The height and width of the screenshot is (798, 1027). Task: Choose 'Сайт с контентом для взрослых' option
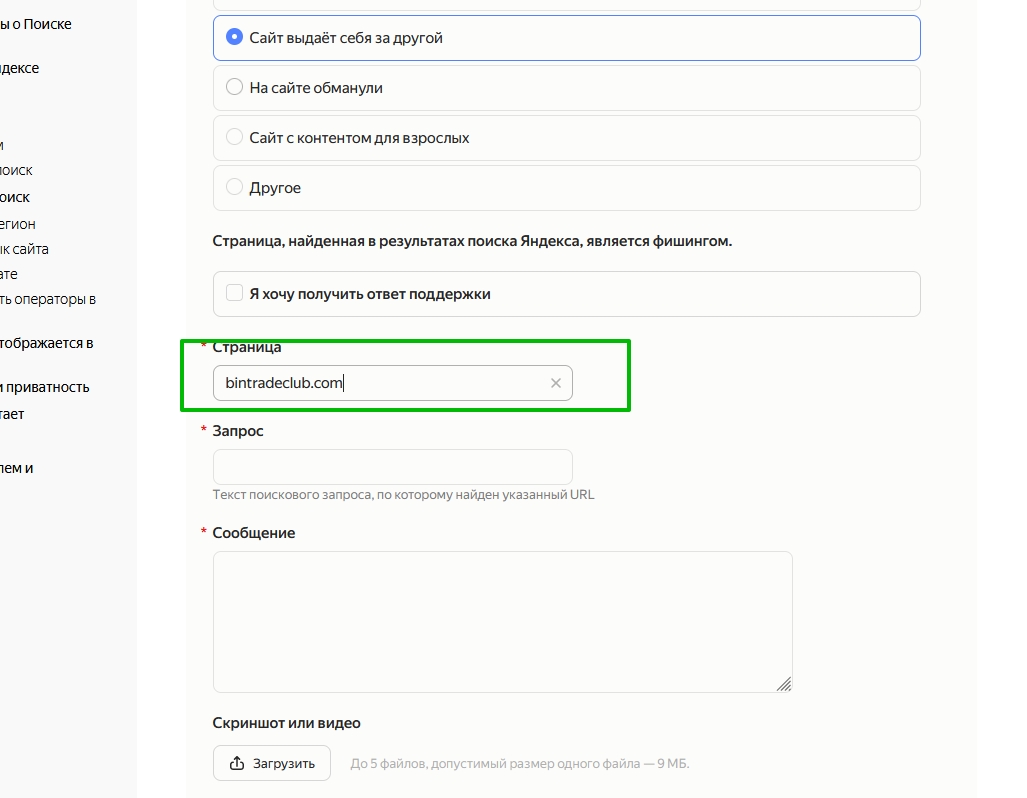tap(235, 138)
